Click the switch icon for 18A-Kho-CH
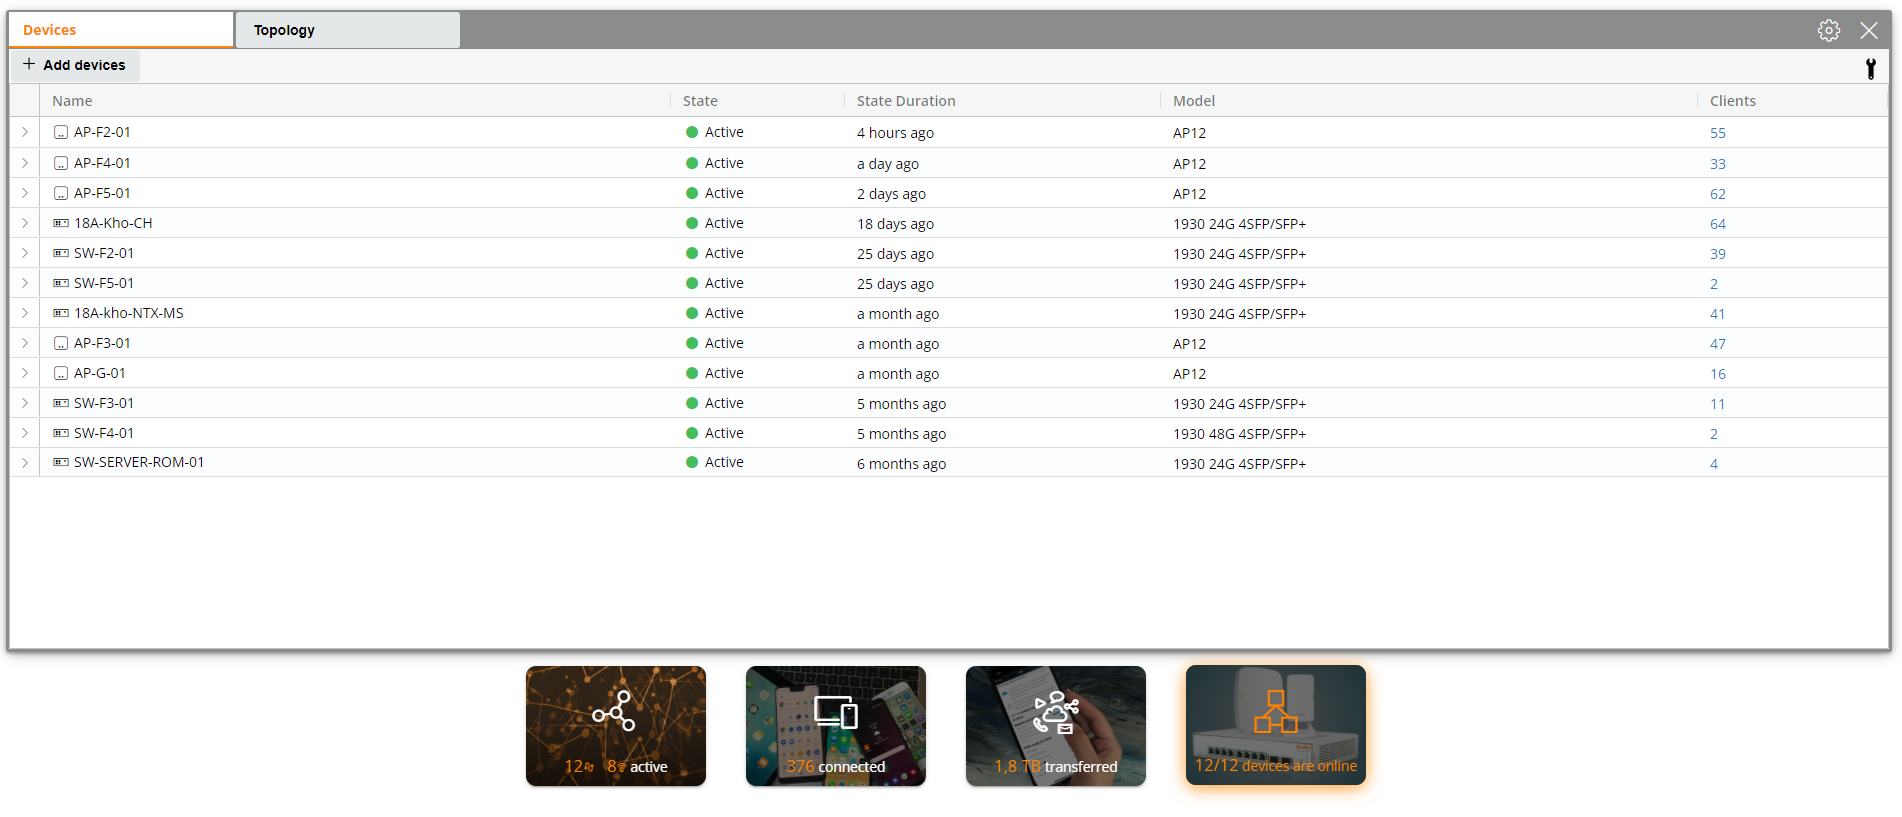Screen dimensions: 1902x817 pos(61,223)
